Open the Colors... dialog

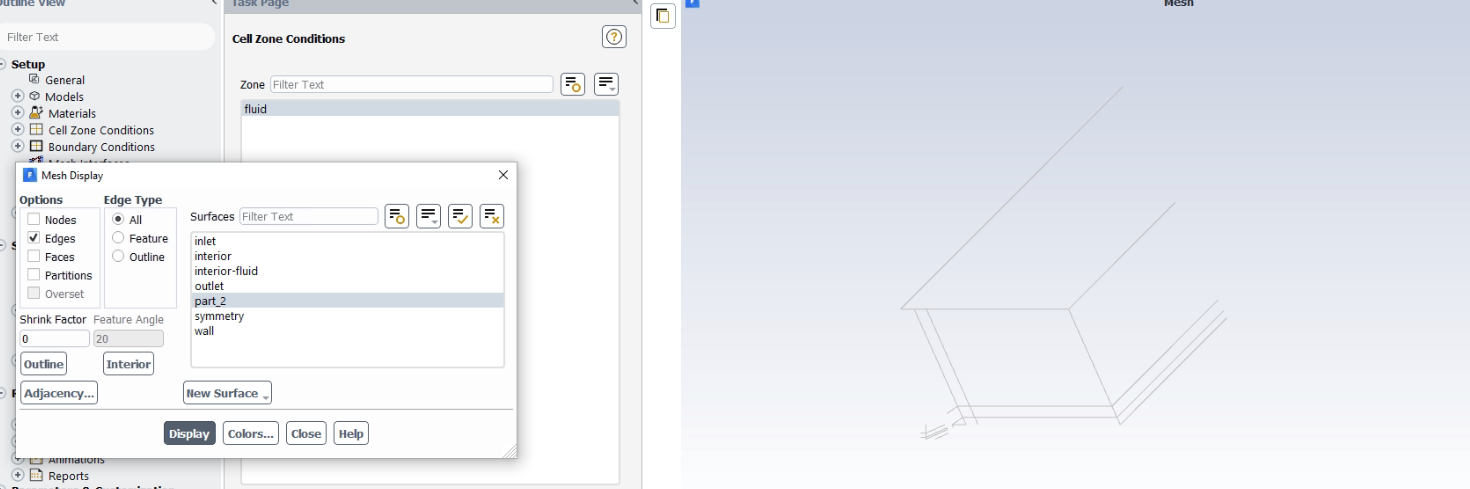(x=250, y=434)
